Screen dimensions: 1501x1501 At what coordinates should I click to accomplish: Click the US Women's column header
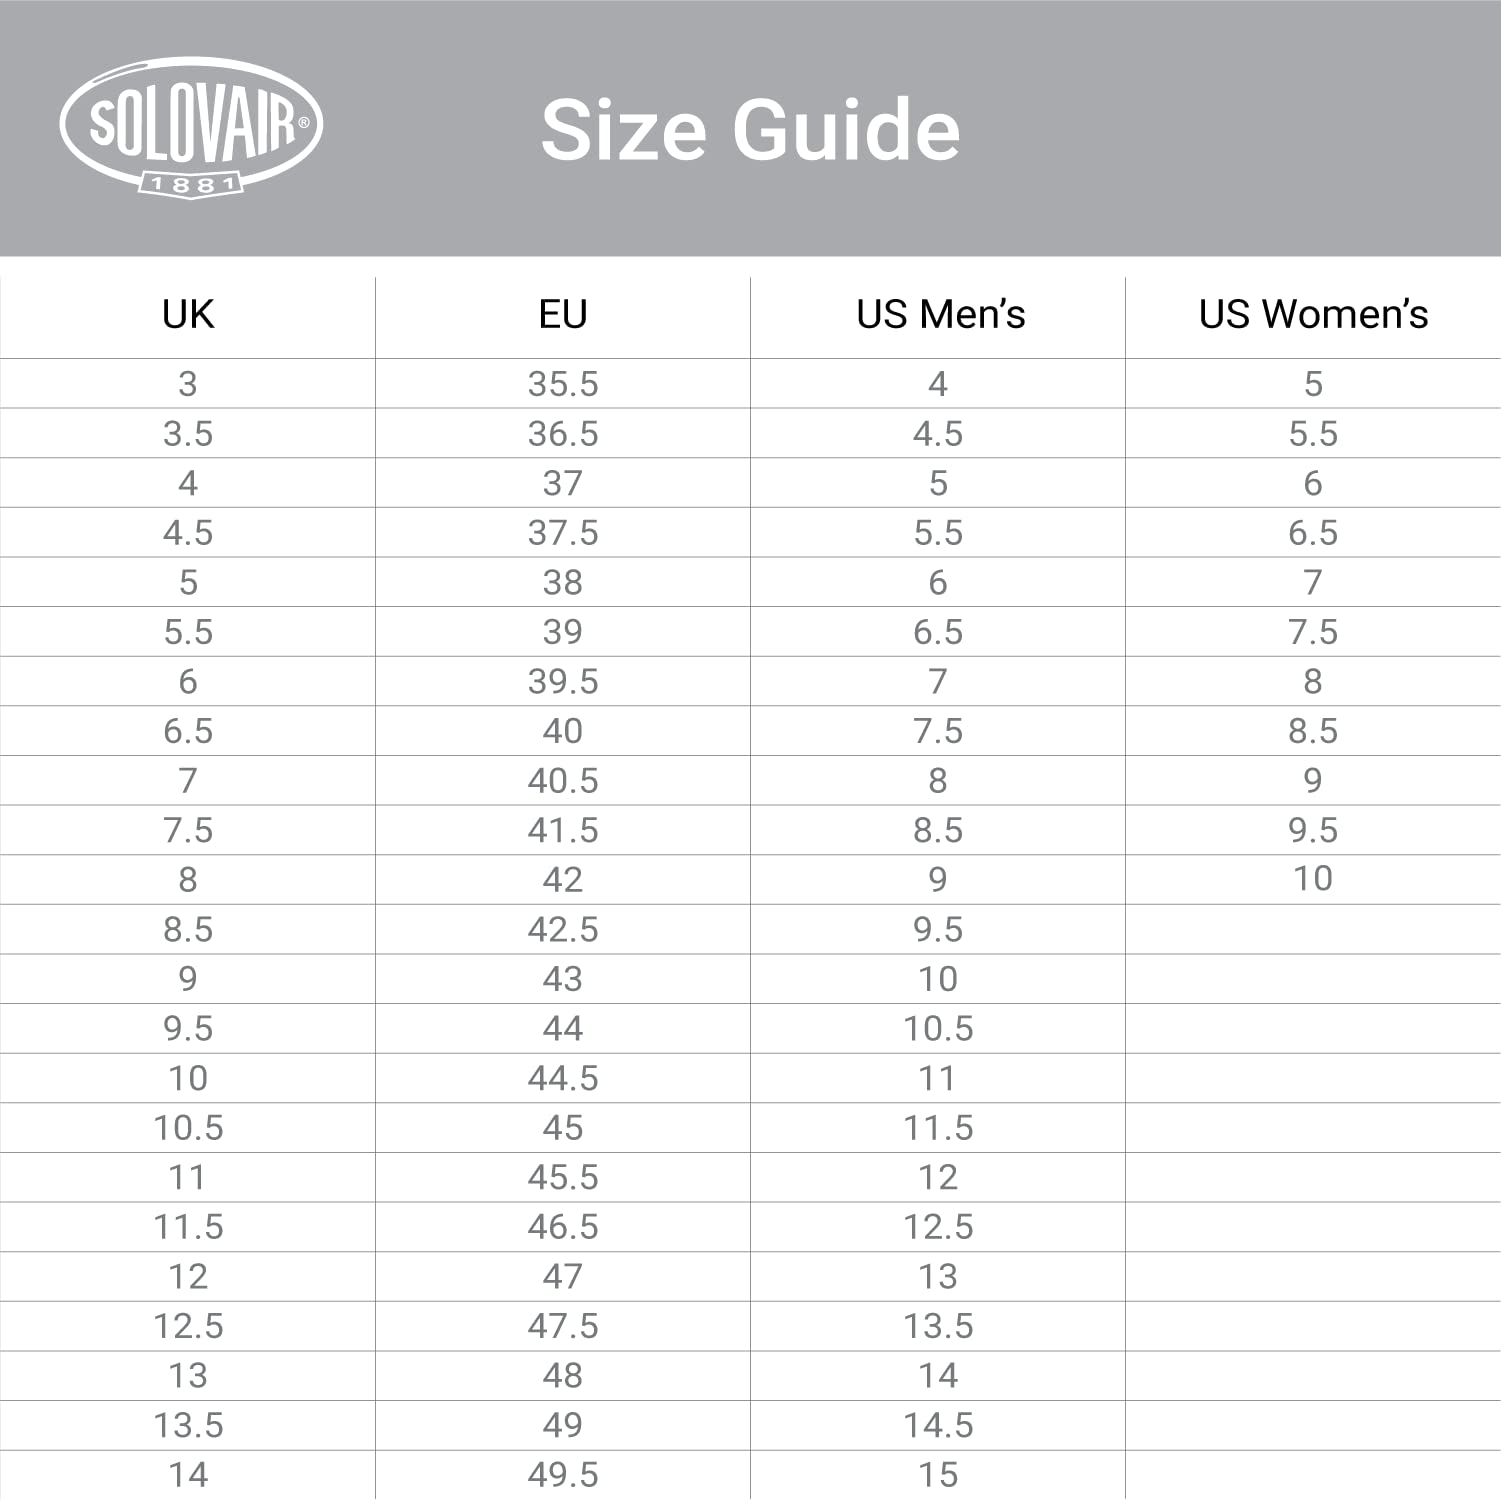click(x=1313, y=315)
